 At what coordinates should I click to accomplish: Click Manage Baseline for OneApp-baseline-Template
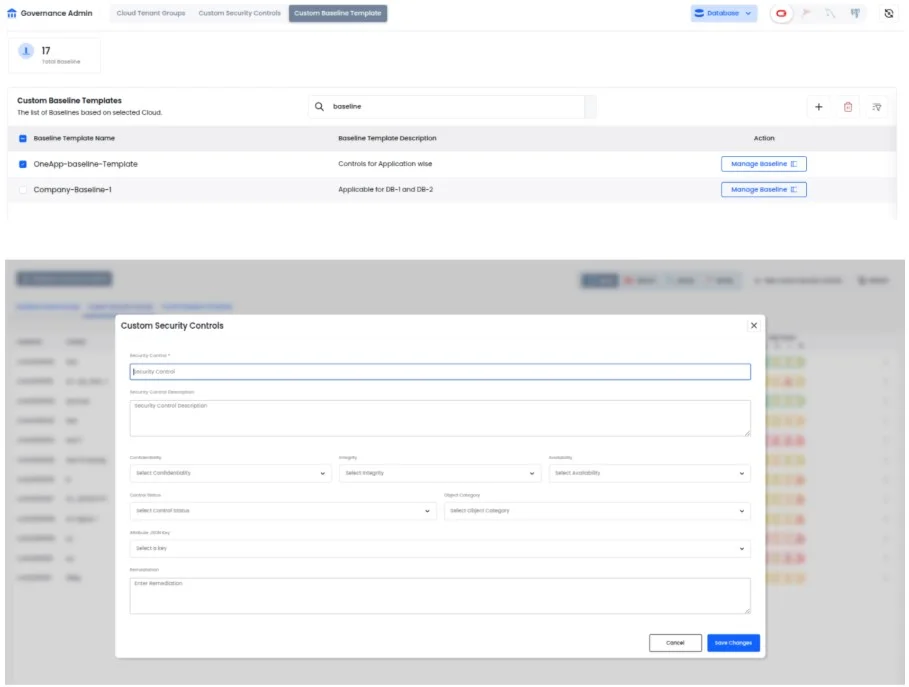763,164
